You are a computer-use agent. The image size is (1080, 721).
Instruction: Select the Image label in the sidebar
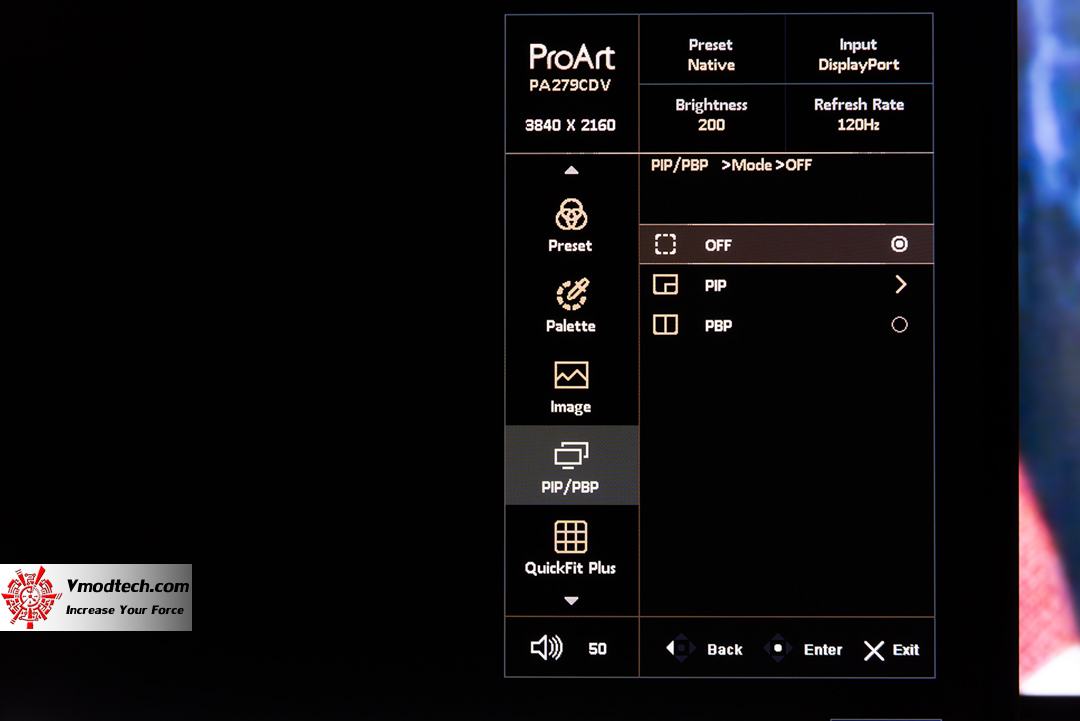coord(570,407)
